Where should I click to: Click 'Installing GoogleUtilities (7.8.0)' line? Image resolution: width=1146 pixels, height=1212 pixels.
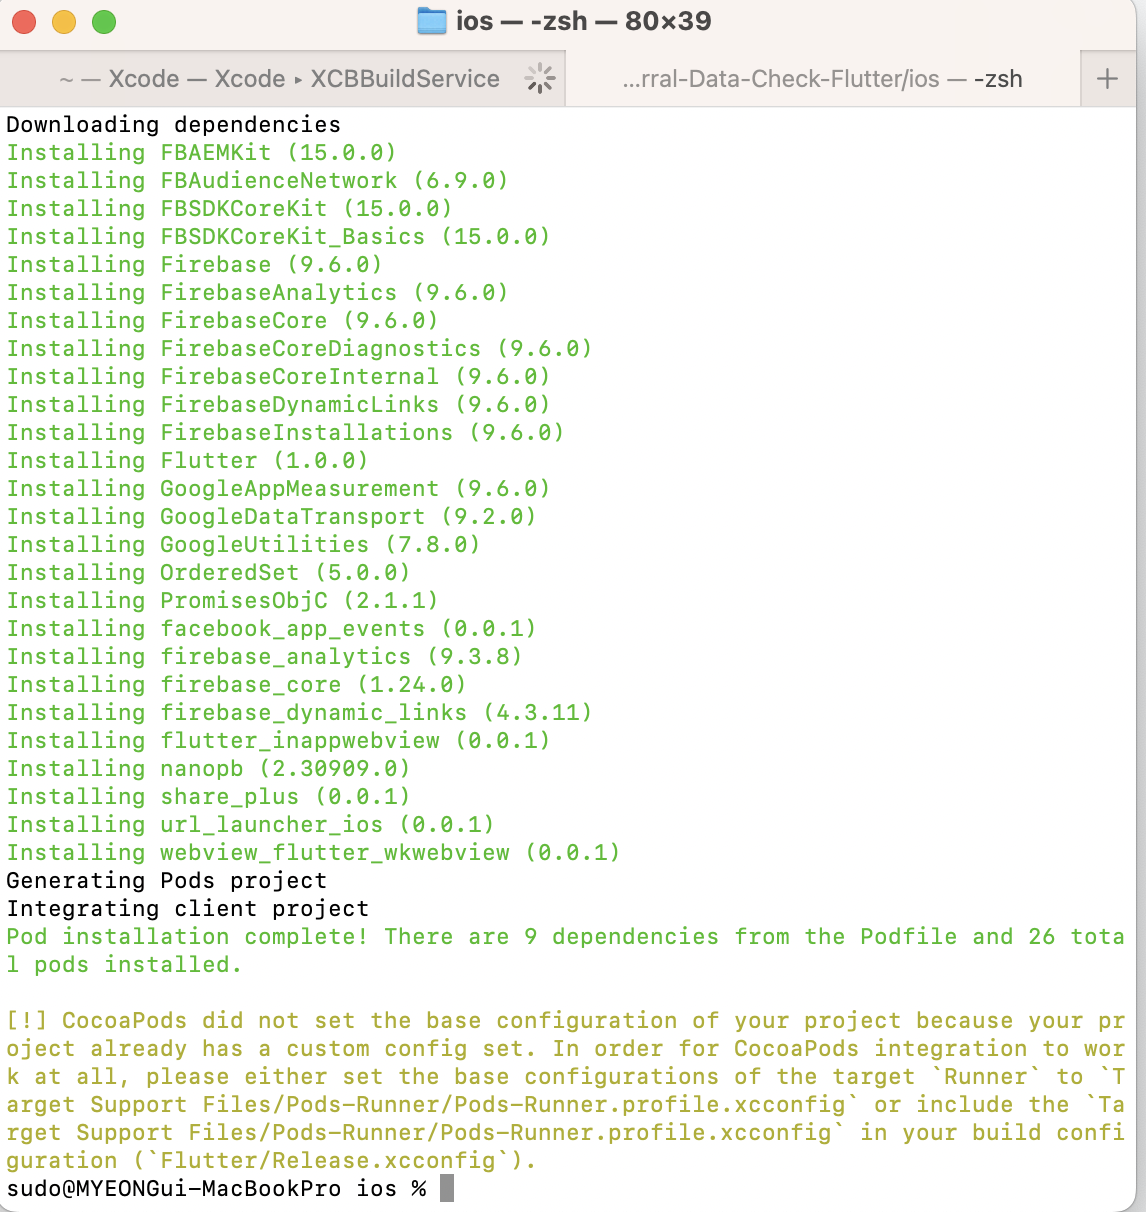(x=244, y=545)
